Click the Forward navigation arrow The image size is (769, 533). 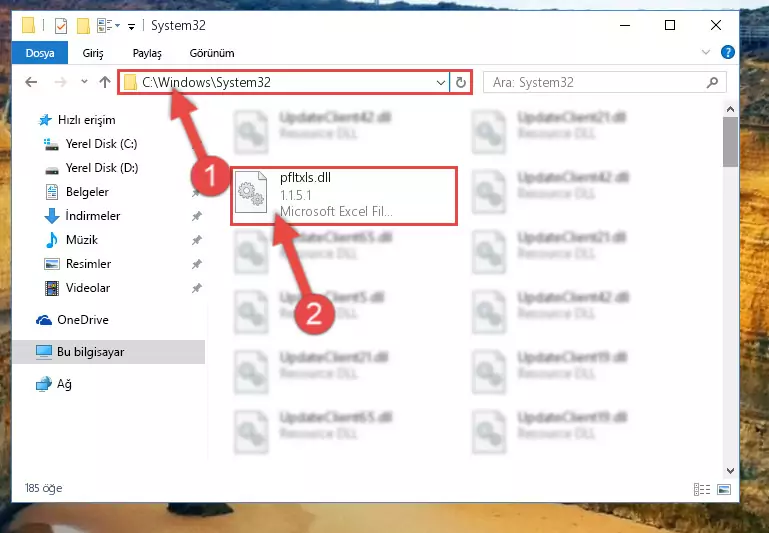pyautogui.click(x=60, y=82)
